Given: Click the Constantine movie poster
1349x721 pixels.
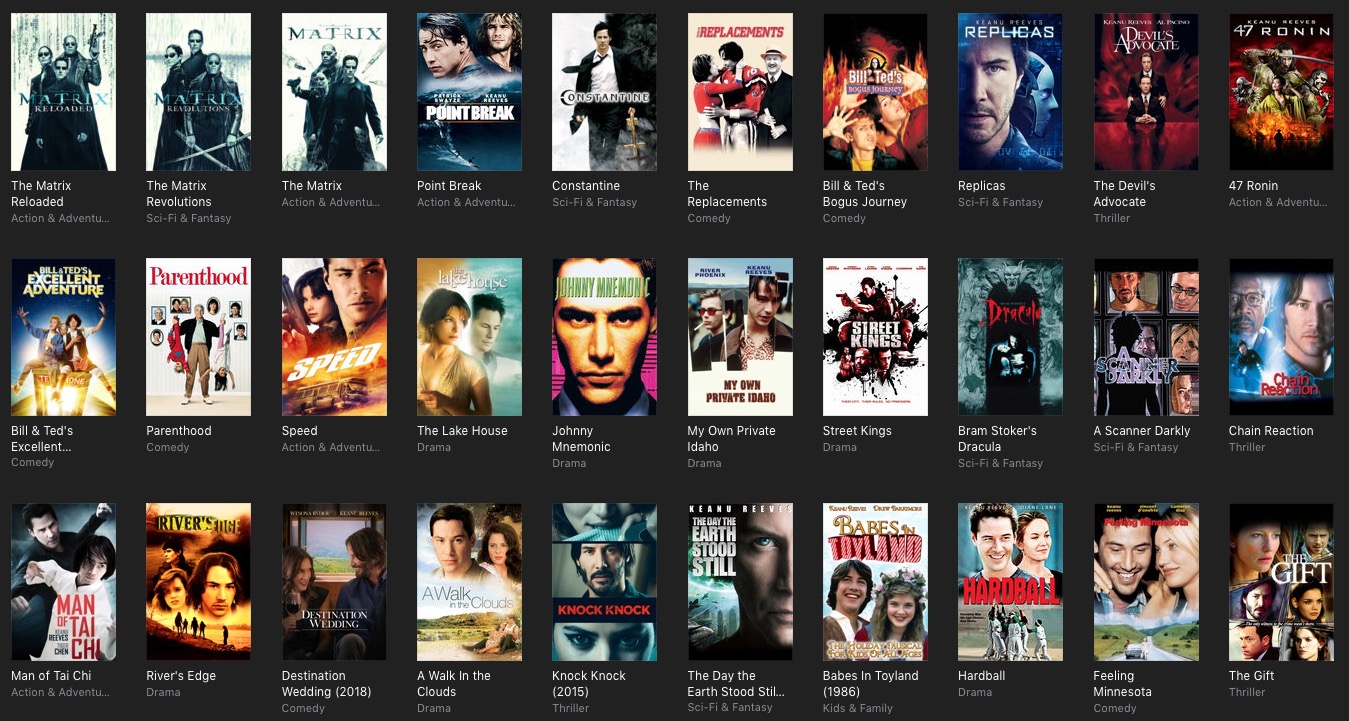Looking at the screenshot, I should [x=604, y=92].
